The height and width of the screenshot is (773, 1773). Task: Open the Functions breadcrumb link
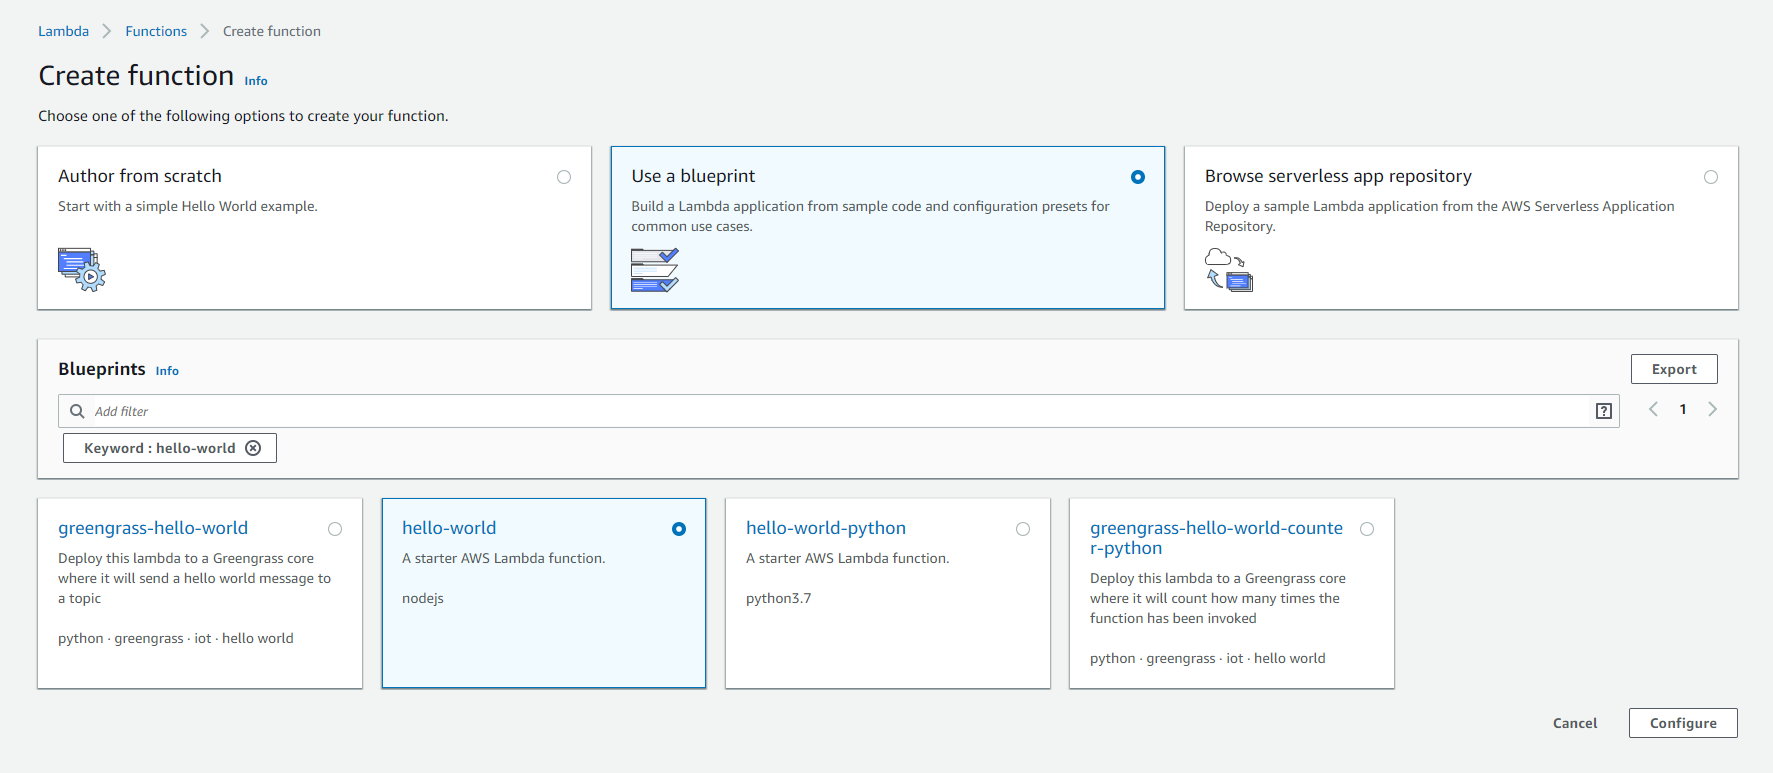point(156,31)
